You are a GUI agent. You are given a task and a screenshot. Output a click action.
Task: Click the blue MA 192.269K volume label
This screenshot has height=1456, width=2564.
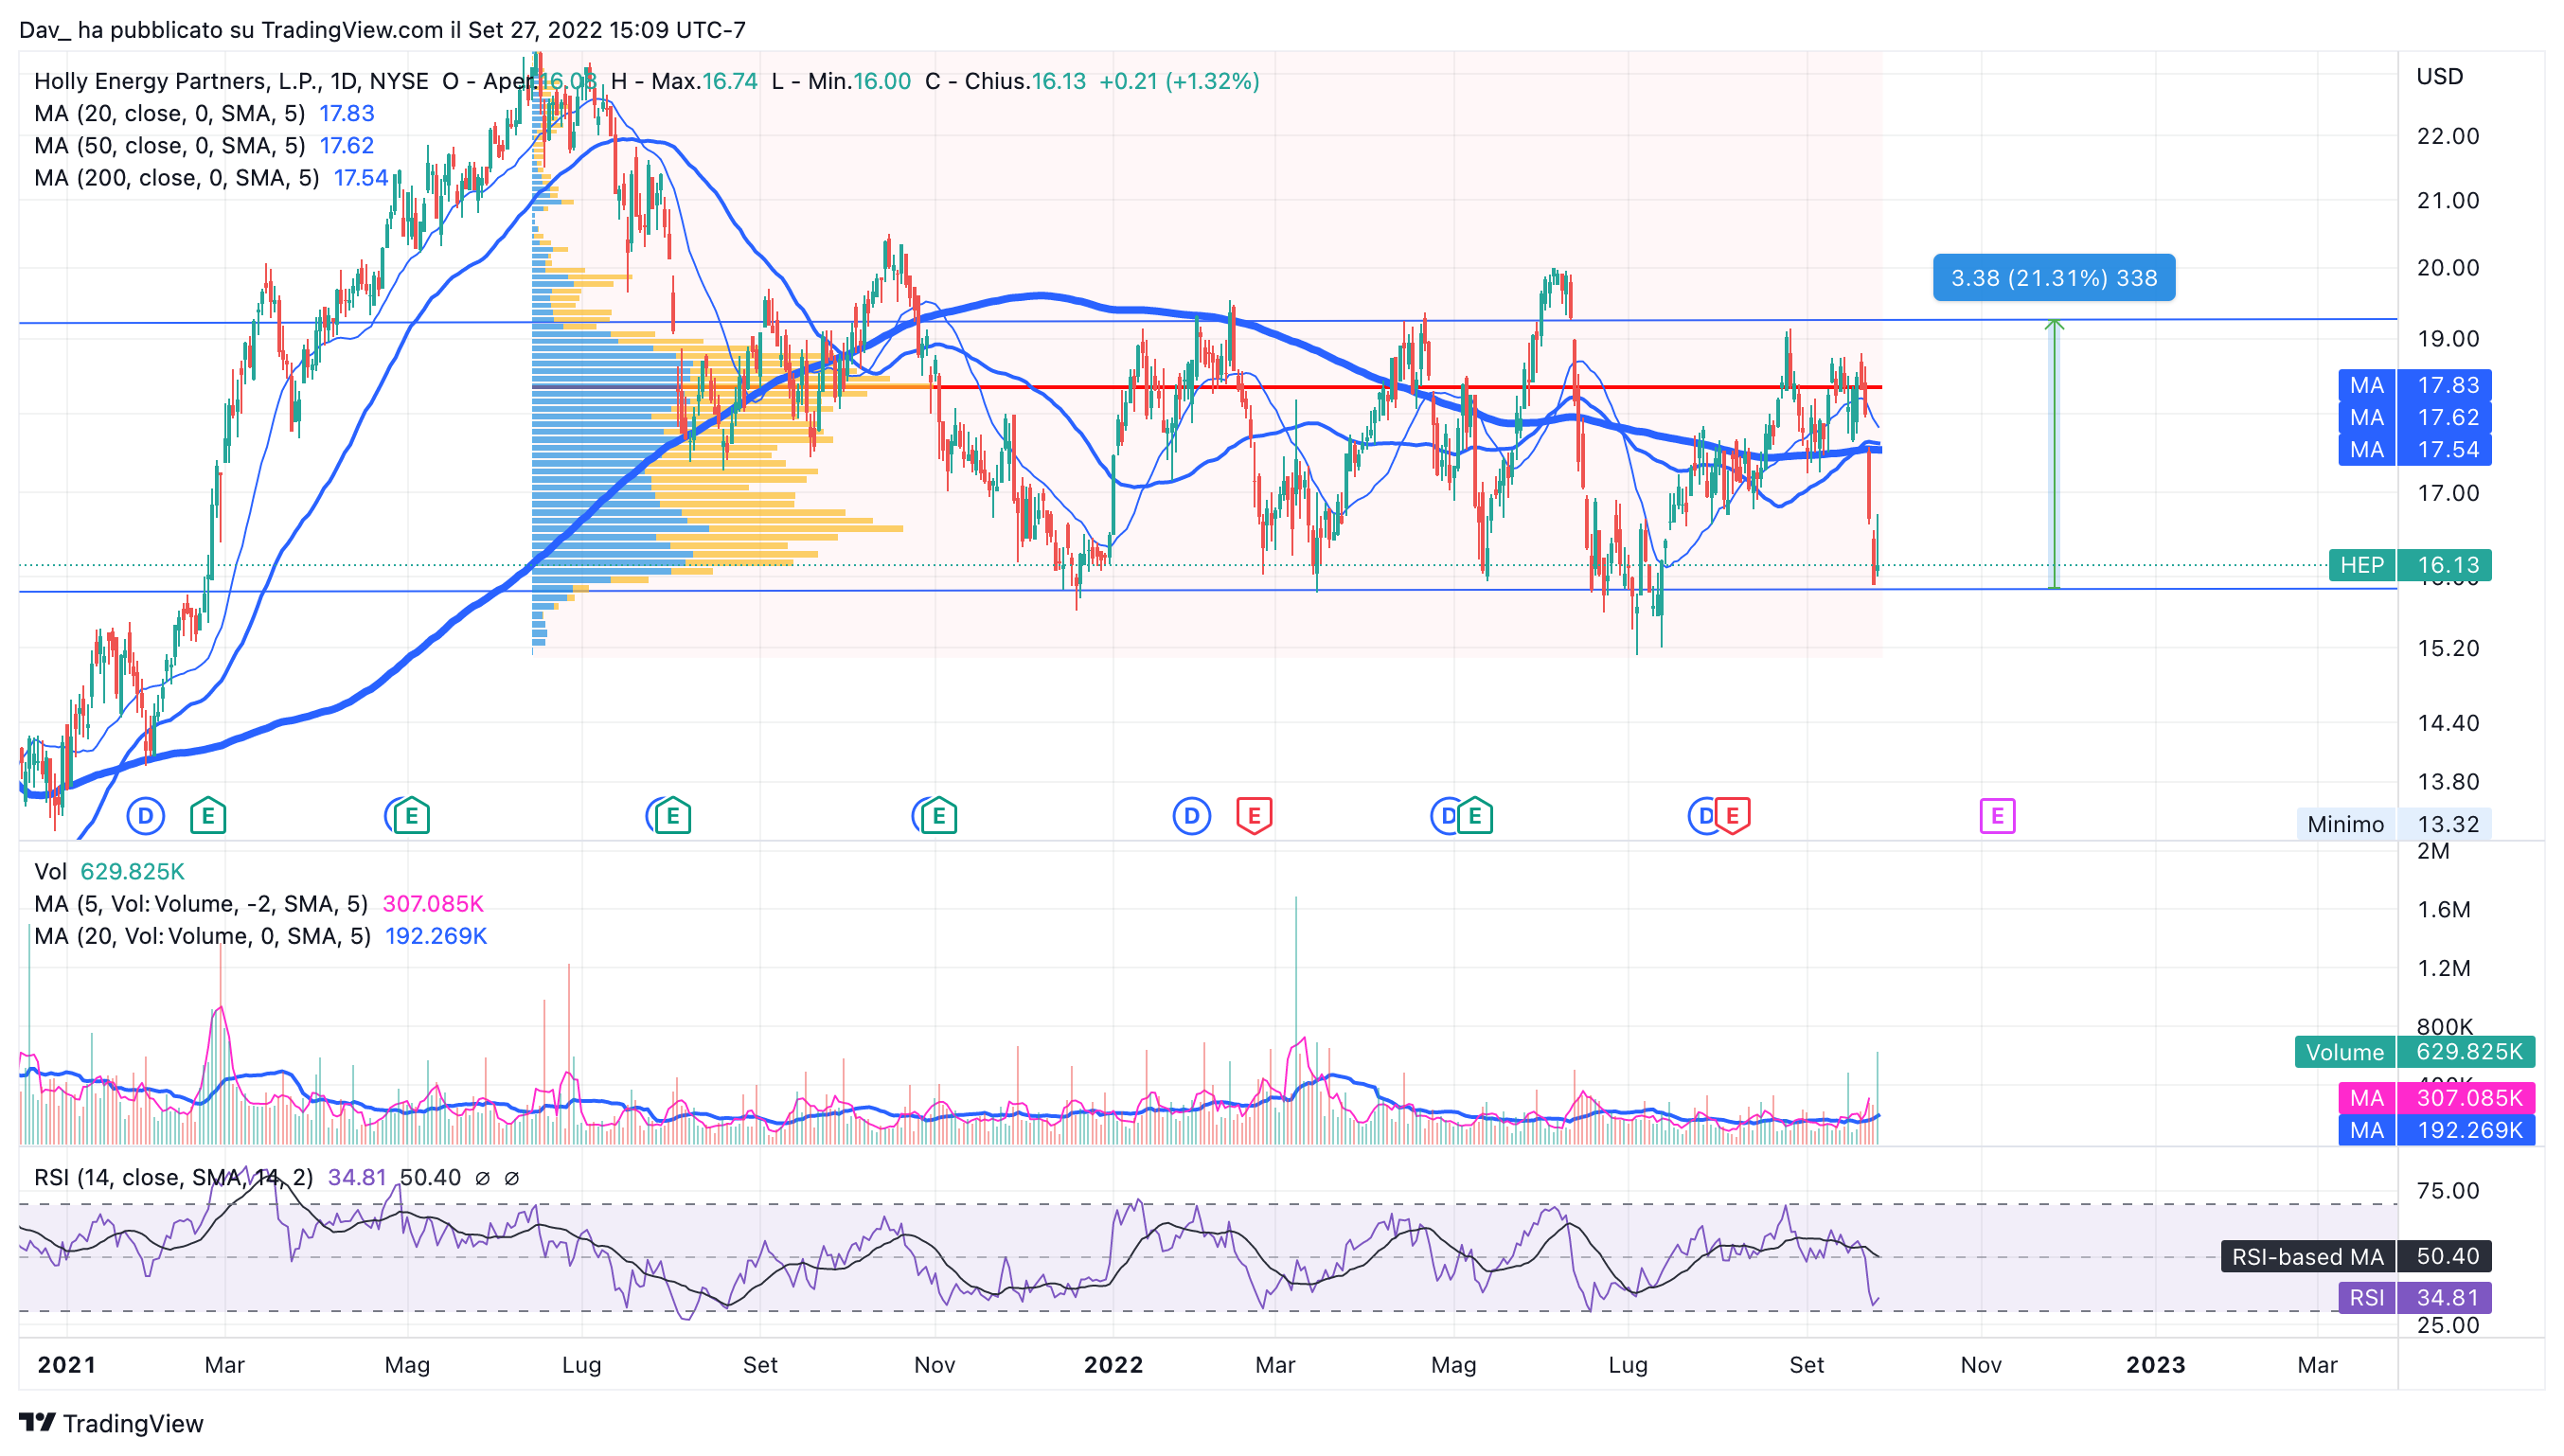2436,1130
